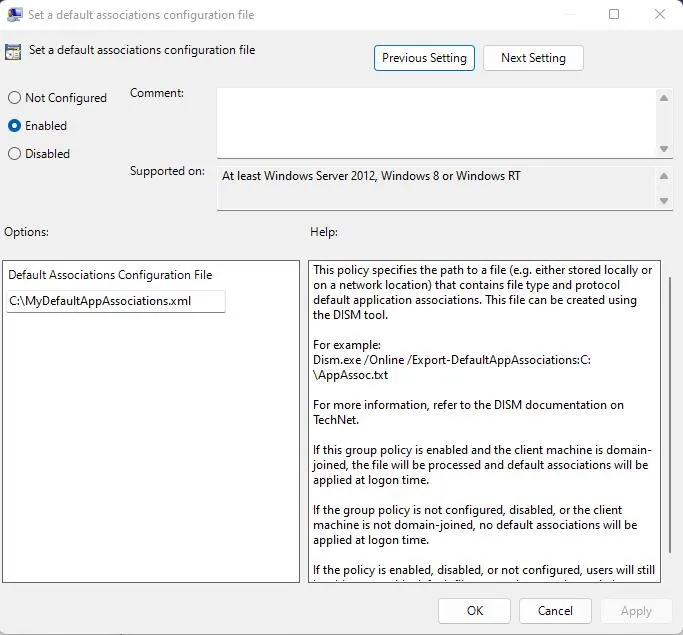
Task: Click Supported on box scroll up arrow
Action: 664,176
